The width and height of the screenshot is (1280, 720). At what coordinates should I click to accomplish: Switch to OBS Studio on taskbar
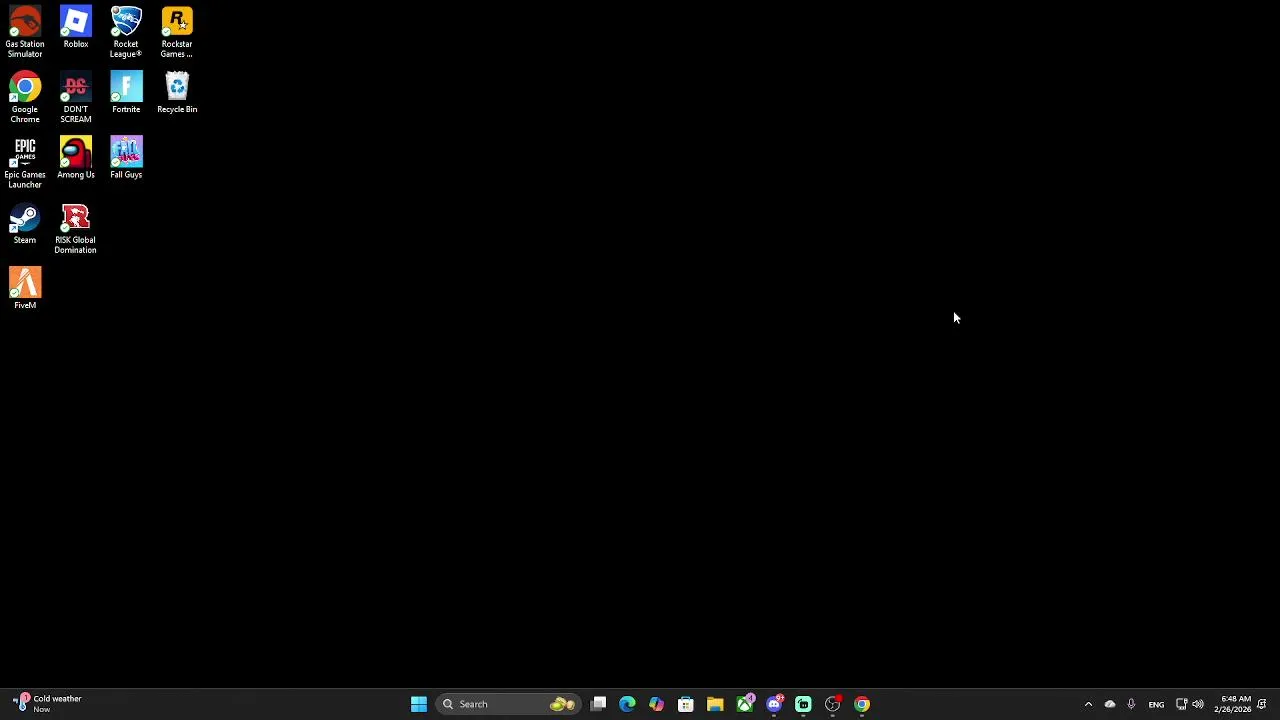pyautogui.click(x=833, y=704)
